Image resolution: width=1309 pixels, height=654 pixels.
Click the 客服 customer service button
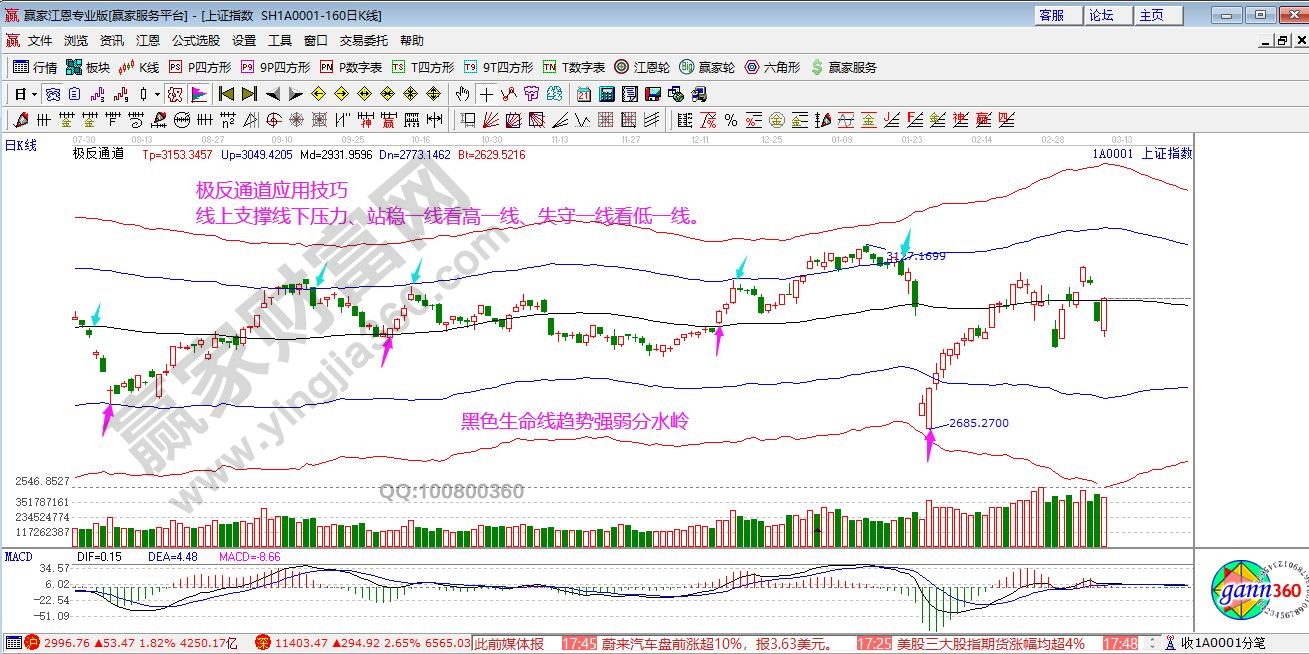pyautogui.click(x=1058, y=15)
